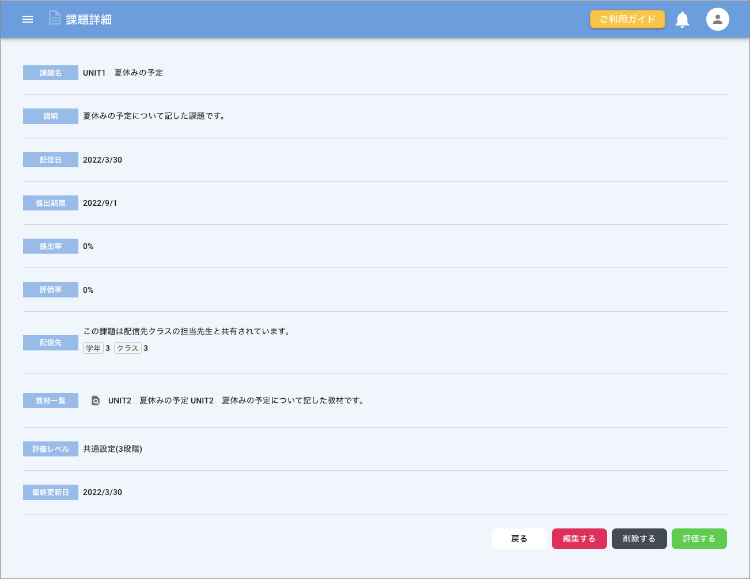Viewport: 750px width, 579px height.
Task: Click the 評価率 label
Action: [50, 290]
